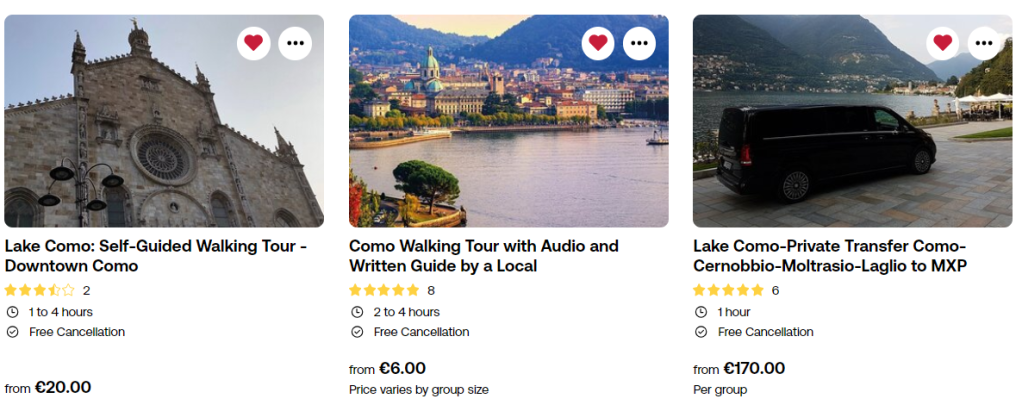Click clock icon beside 2 to 4 hours
This screenshot has height=405, width=1022.
point(356,312)
